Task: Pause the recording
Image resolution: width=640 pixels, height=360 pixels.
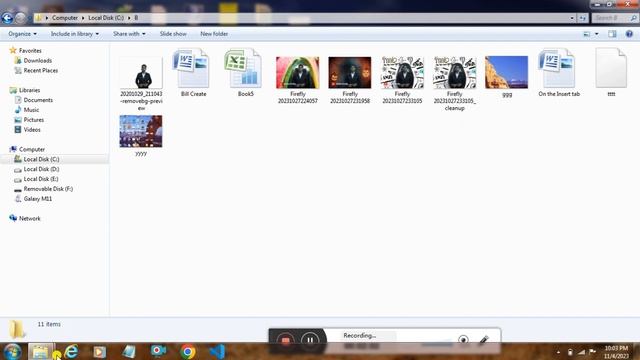Action: pyautogui.click(x=310, y=340)
